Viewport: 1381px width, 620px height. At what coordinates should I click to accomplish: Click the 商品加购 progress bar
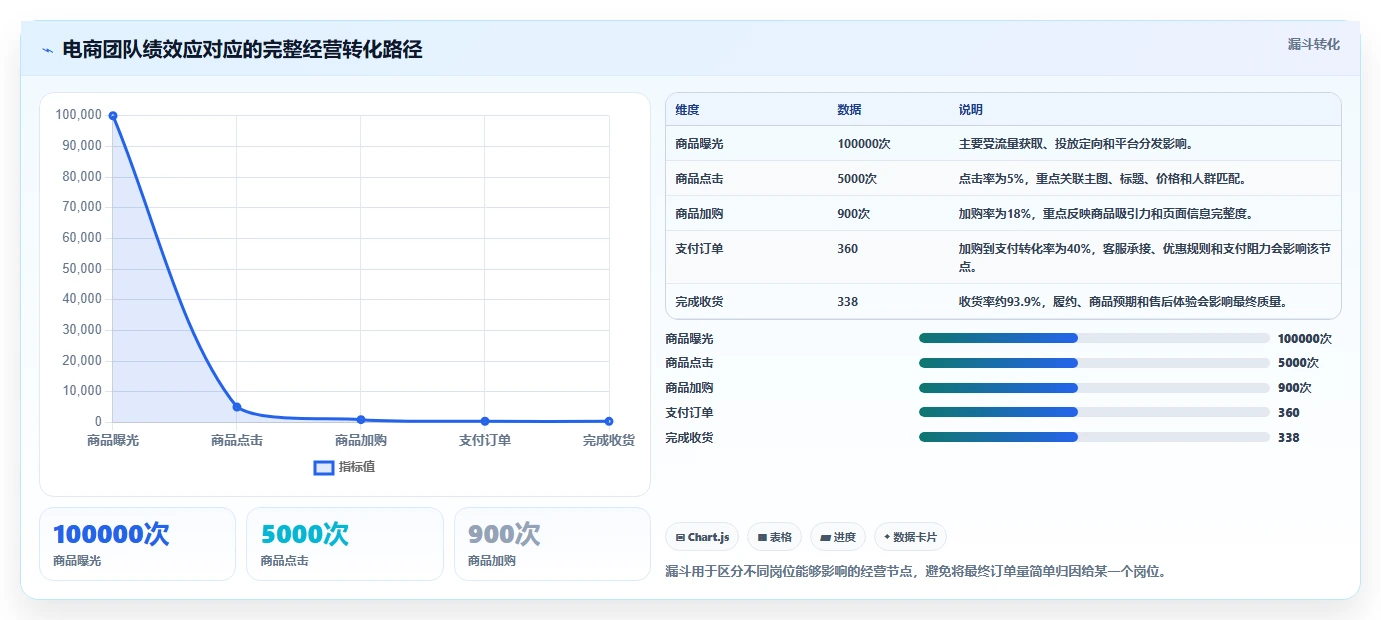[1094, 388]
